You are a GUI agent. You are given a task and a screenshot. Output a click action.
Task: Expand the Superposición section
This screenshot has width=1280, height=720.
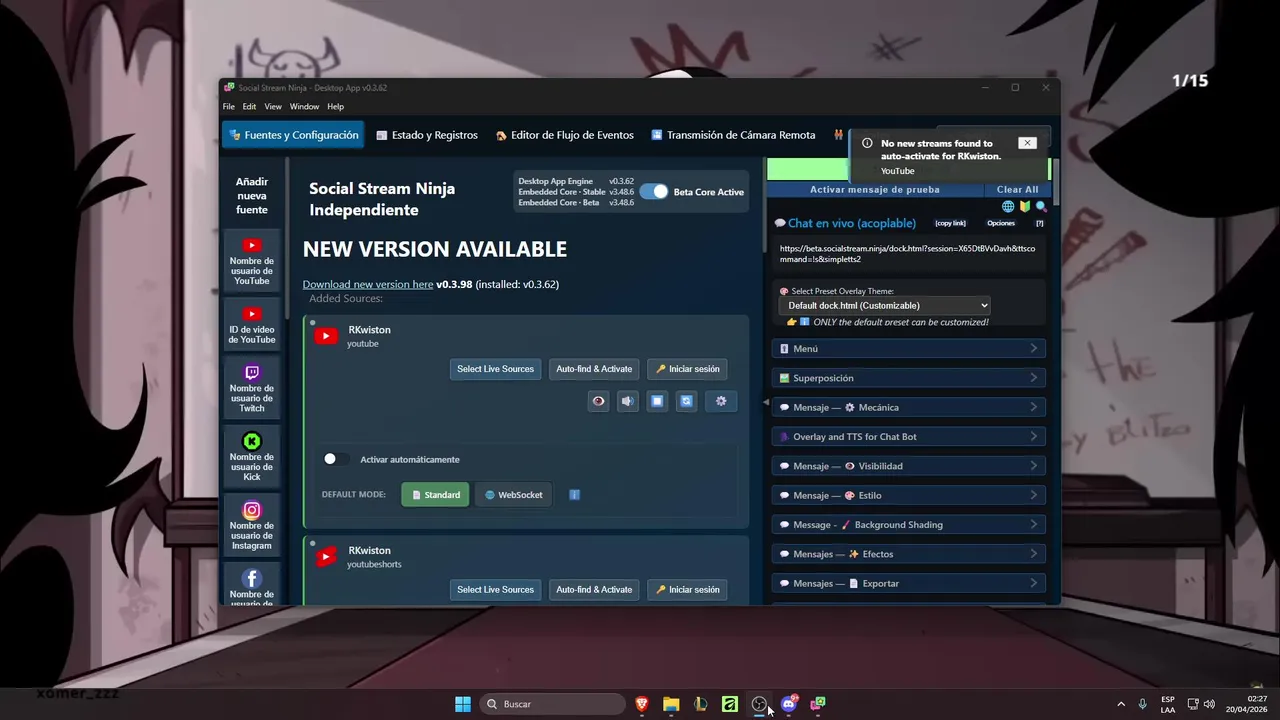click(909, 378)
